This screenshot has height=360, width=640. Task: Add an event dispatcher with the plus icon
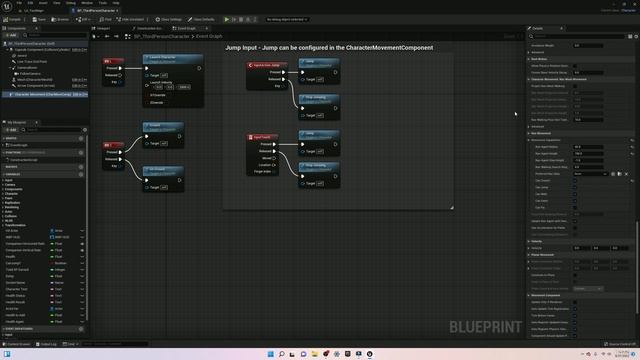pos(81,329)
